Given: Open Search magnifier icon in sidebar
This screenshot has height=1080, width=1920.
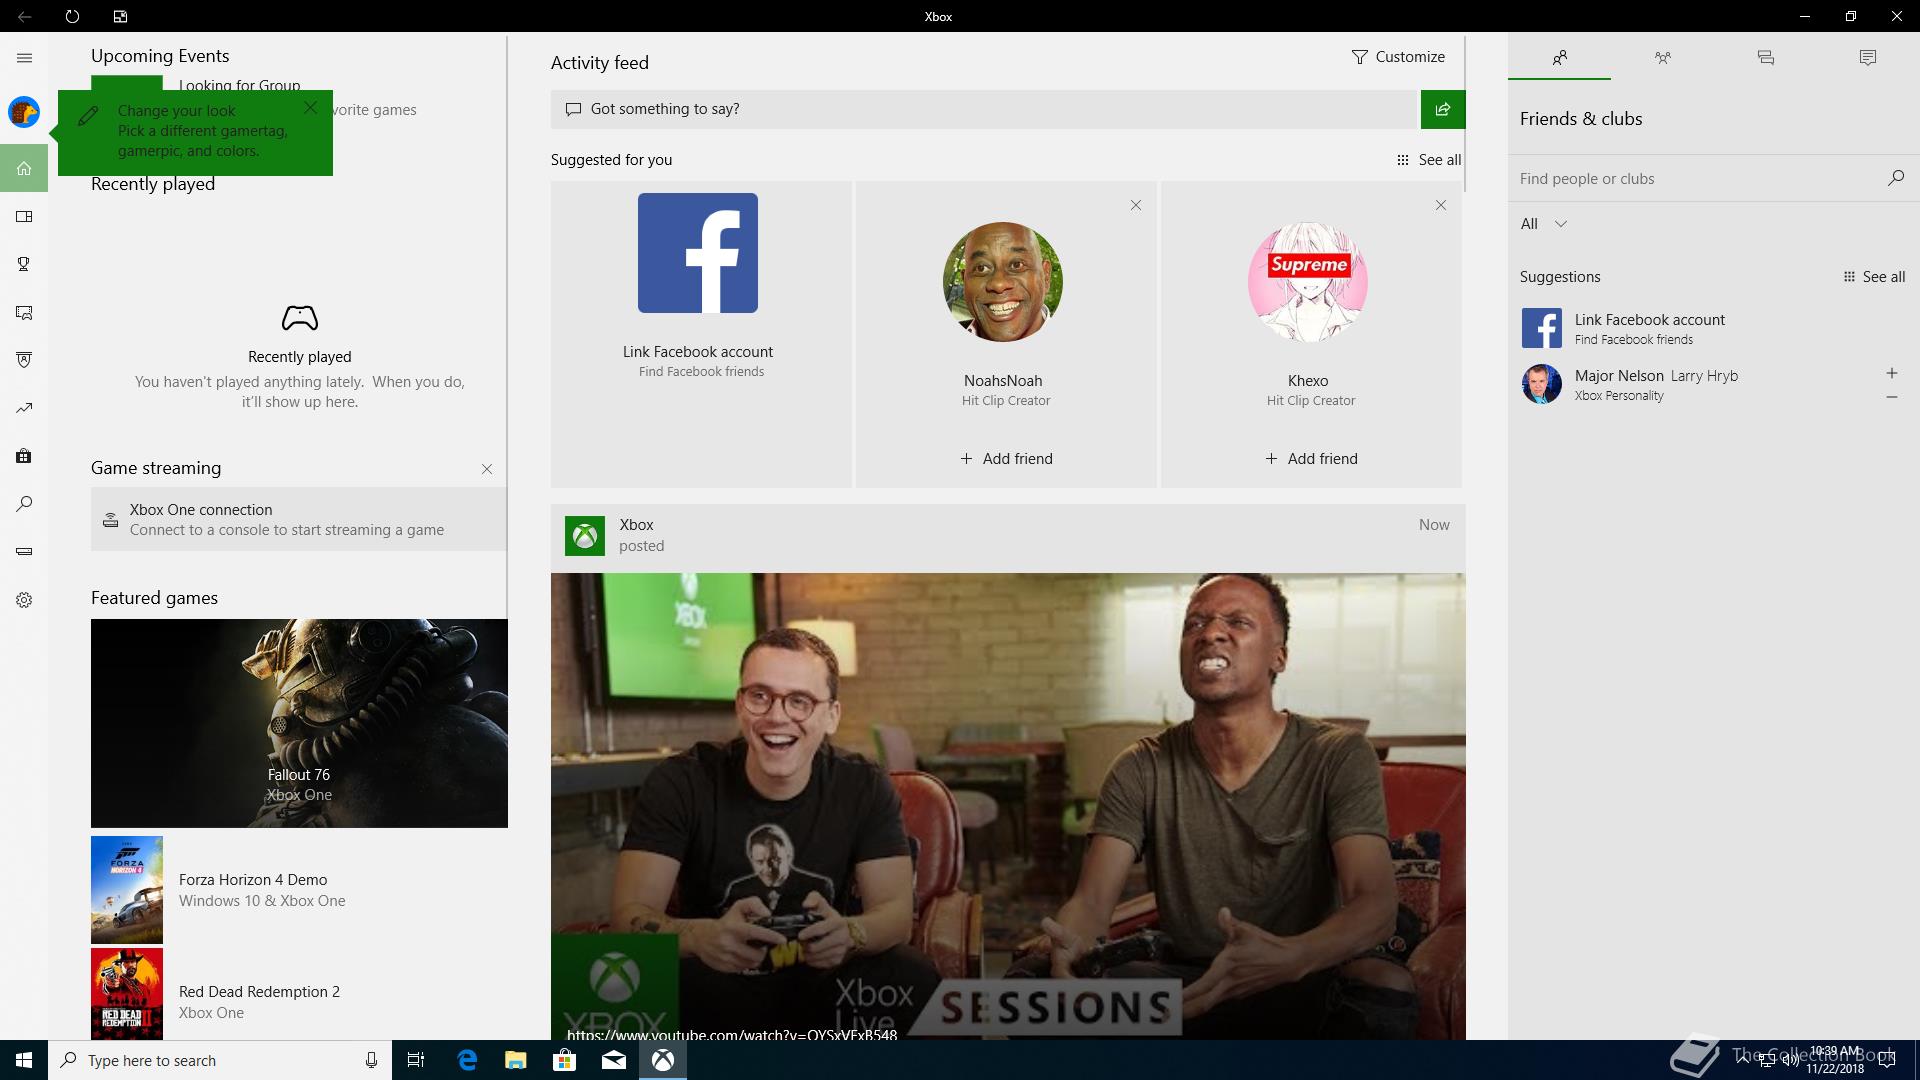Looking at the screenshot, I should 24,504.
